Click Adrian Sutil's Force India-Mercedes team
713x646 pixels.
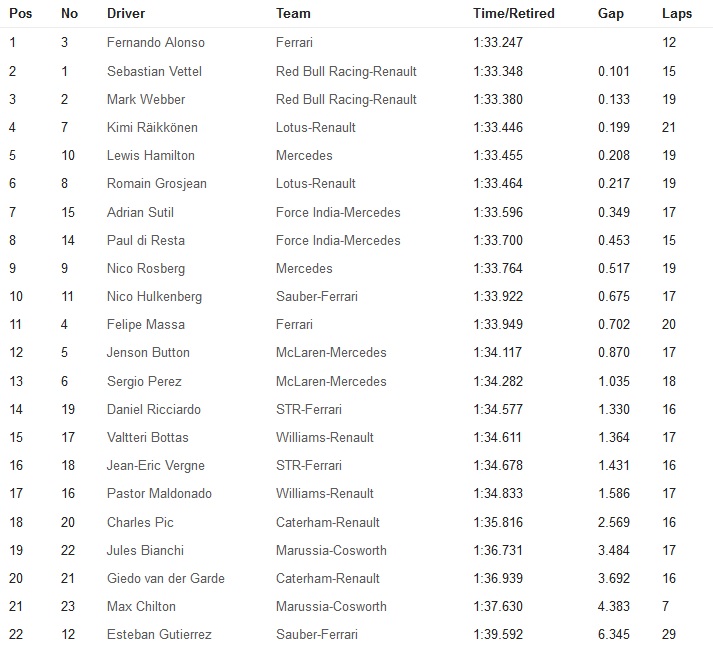coord(338,212)
